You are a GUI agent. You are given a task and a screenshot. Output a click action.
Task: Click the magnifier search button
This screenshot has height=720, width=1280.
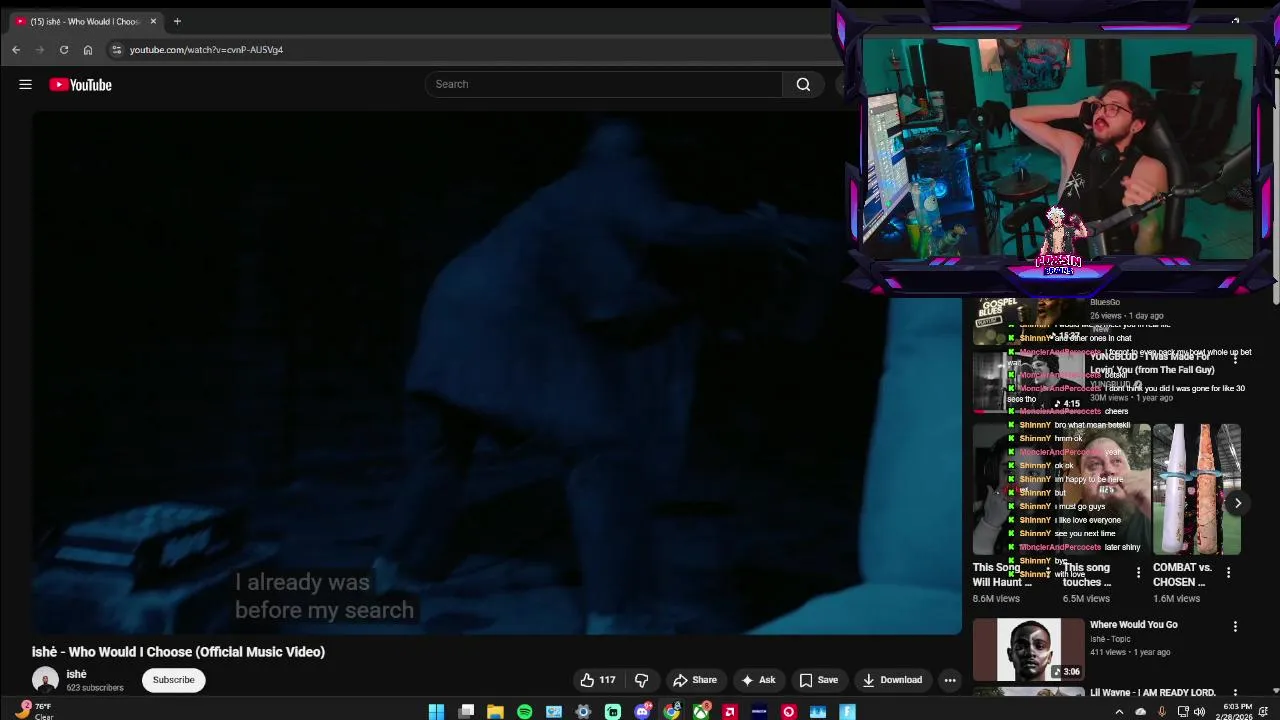(803, 84)
